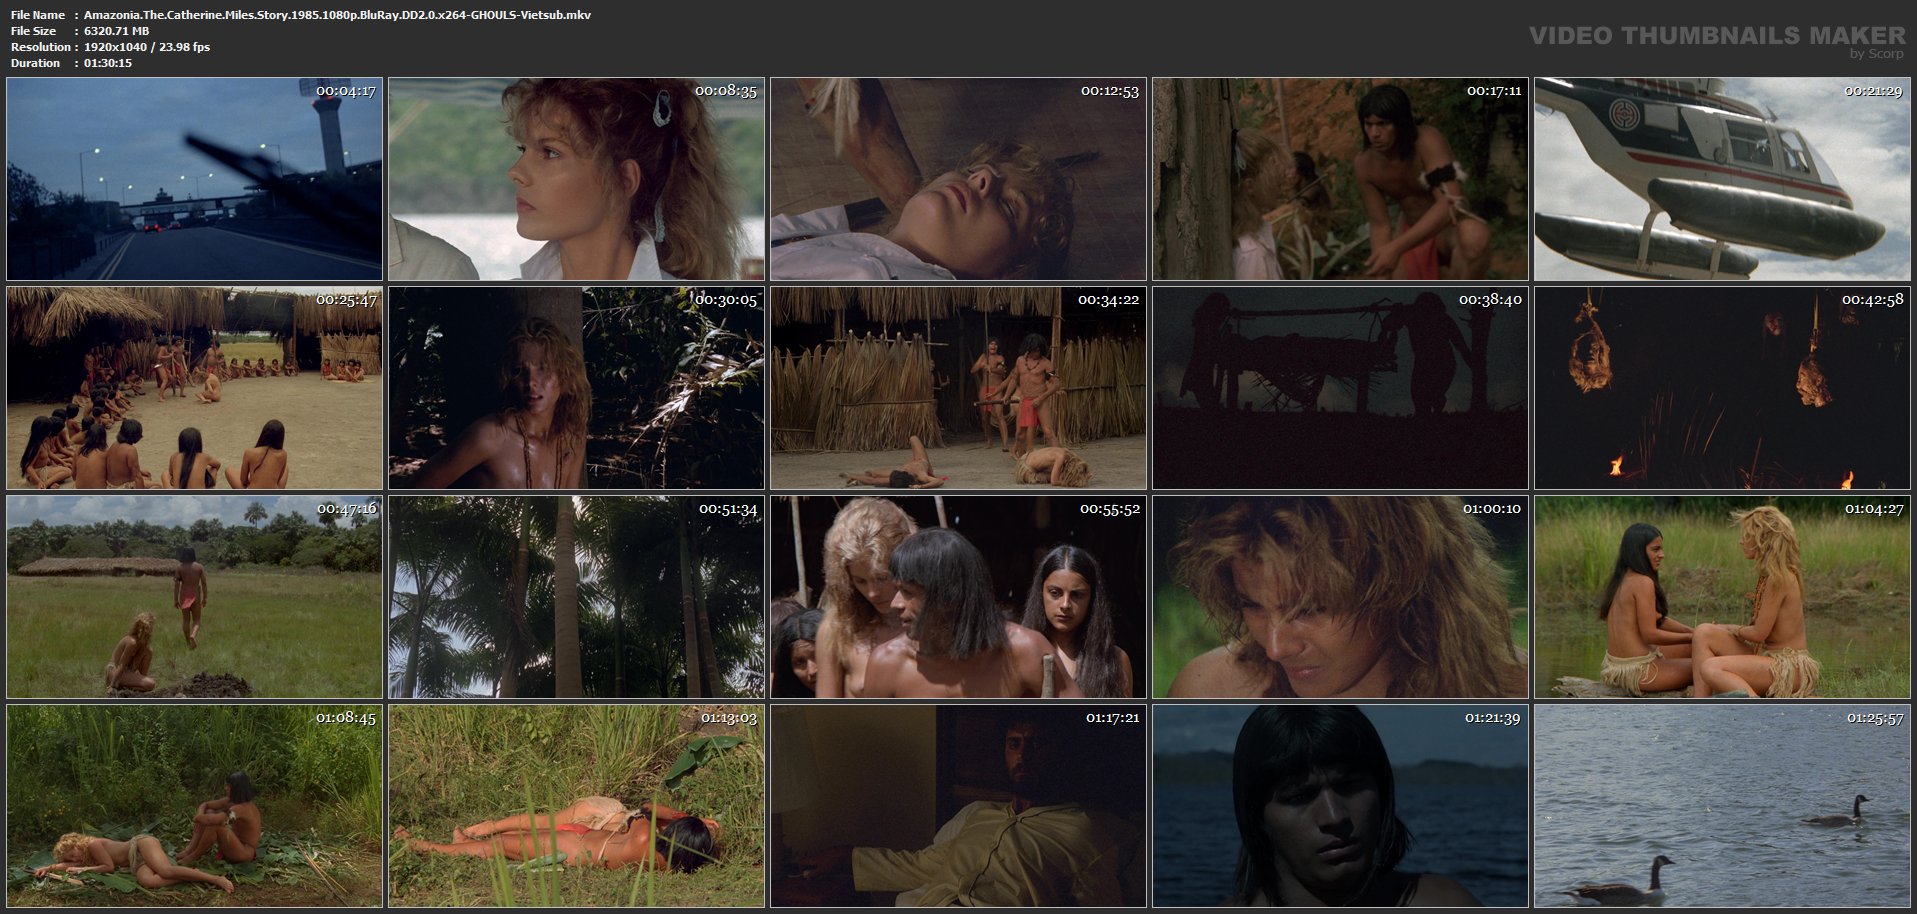
Task: Click the duration value 01:30:15
Action: (108, 63)
